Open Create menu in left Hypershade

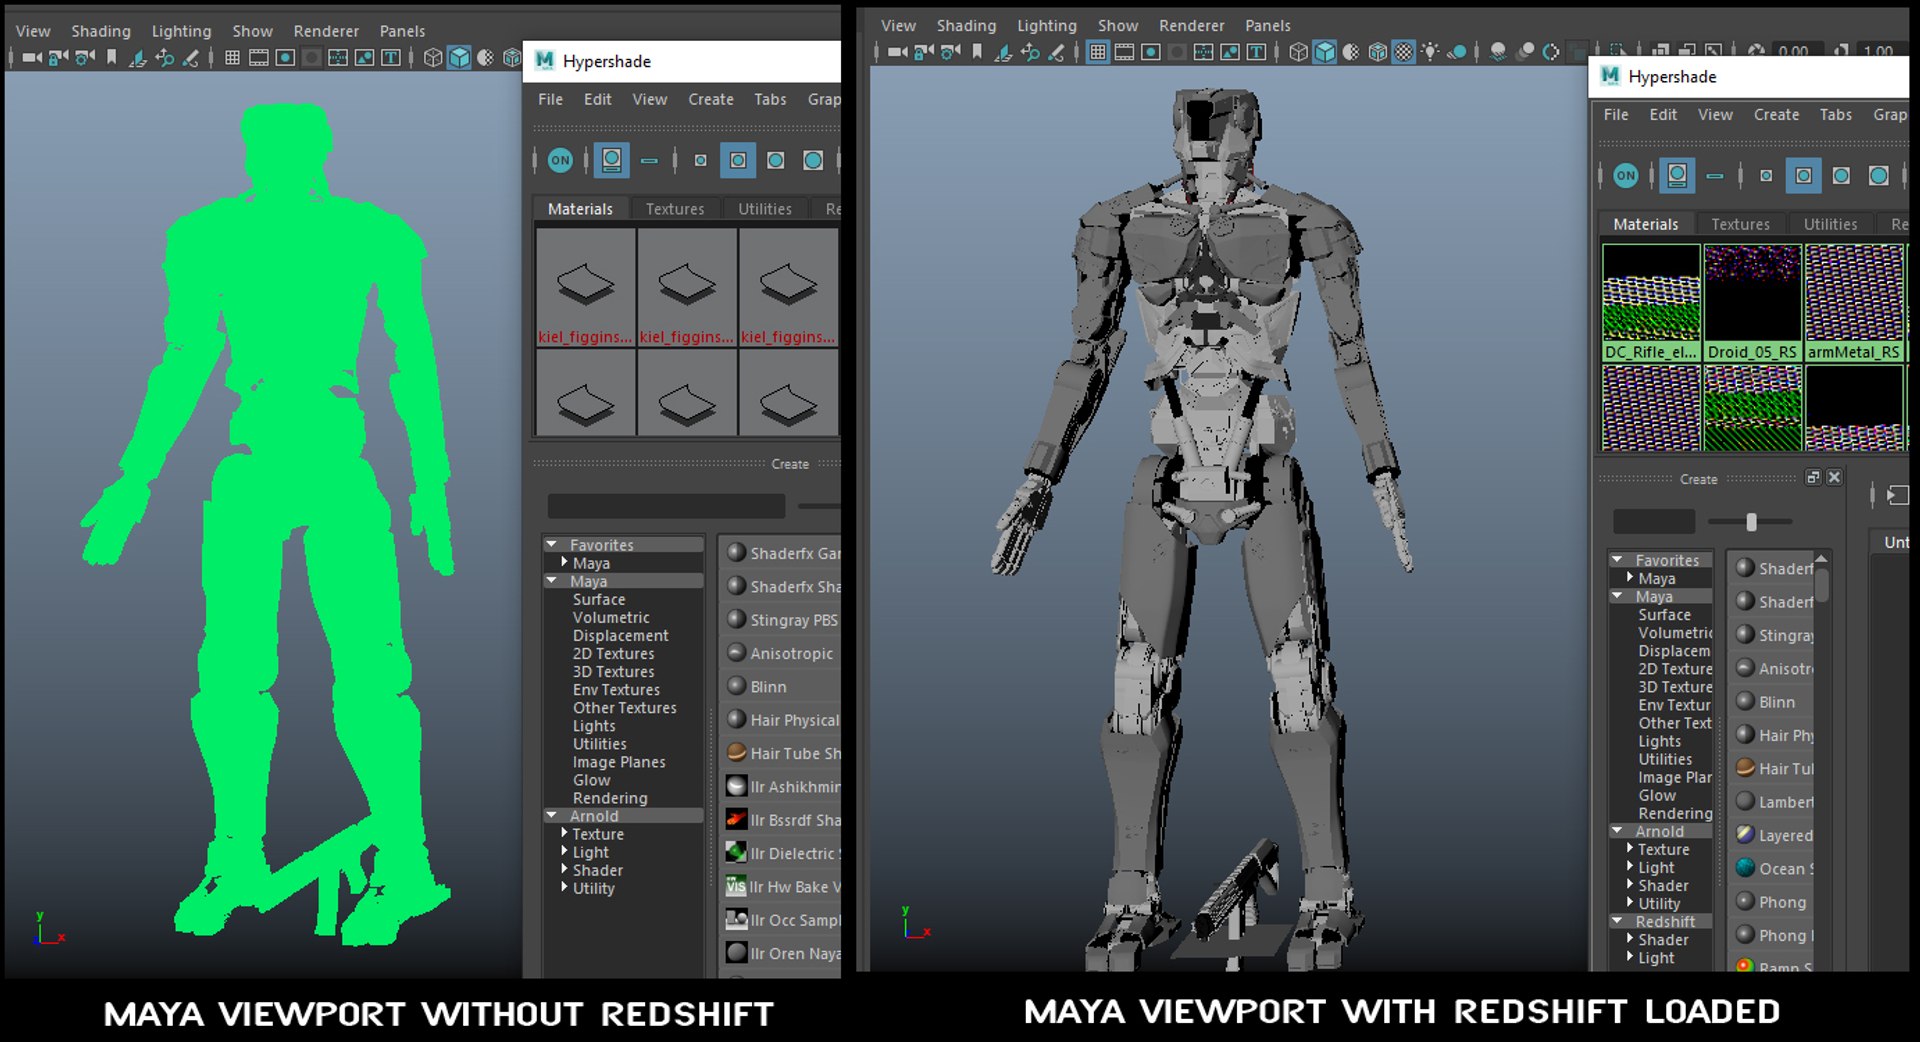711,99
